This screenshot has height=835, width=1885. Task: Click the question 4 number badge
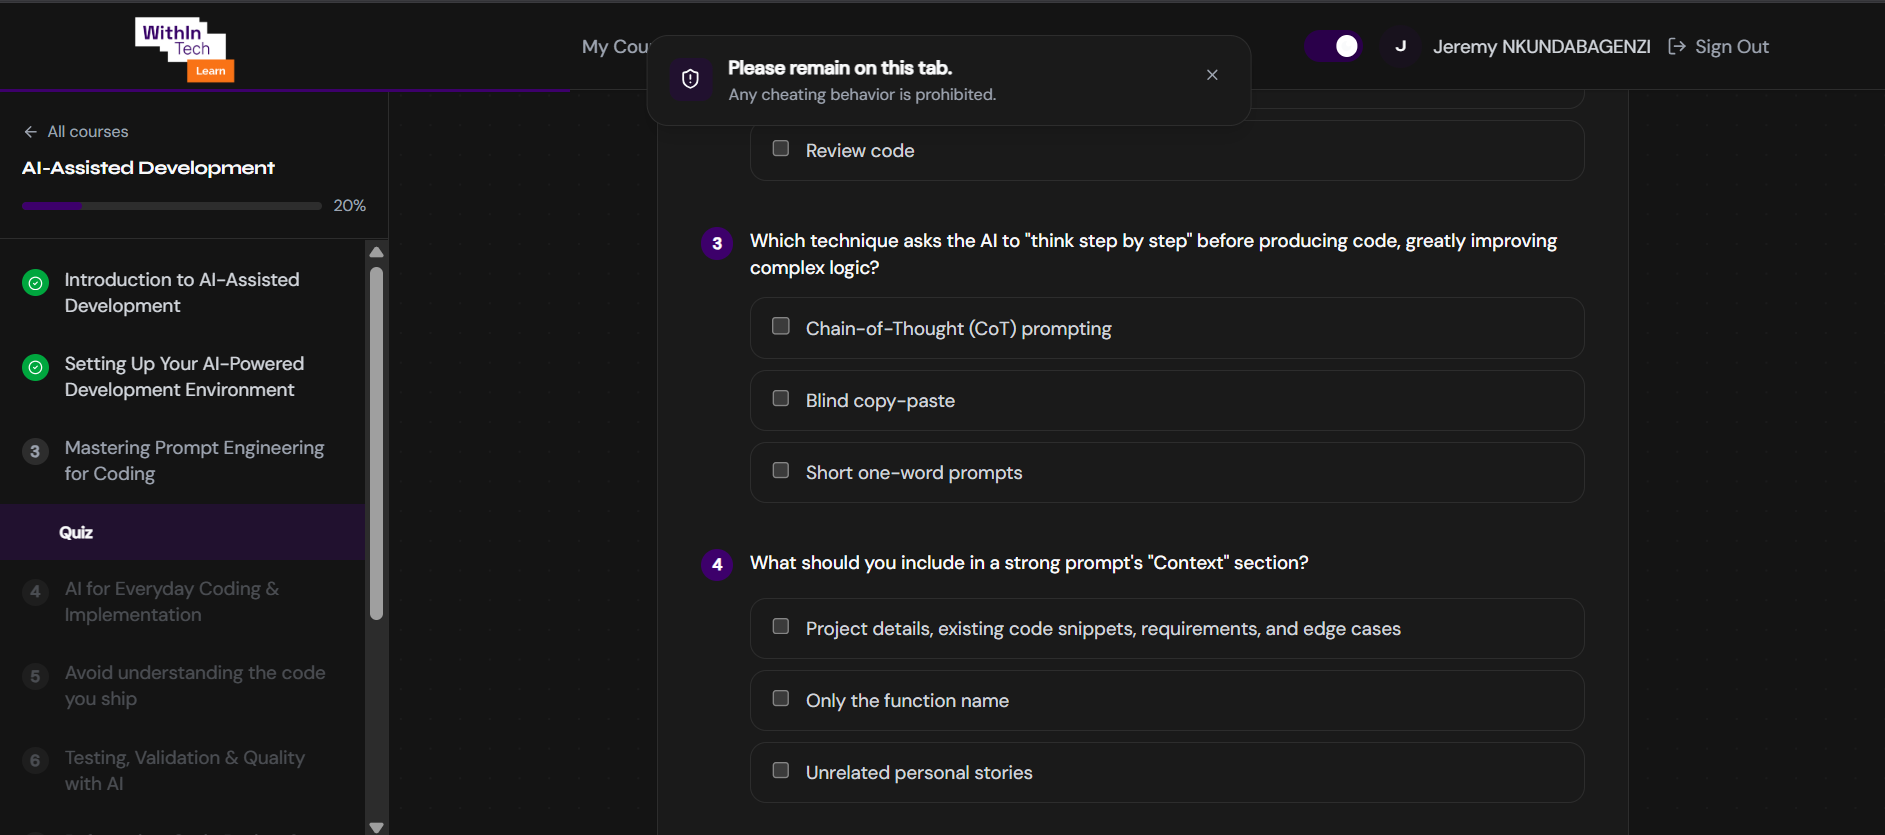click(717, 565)
